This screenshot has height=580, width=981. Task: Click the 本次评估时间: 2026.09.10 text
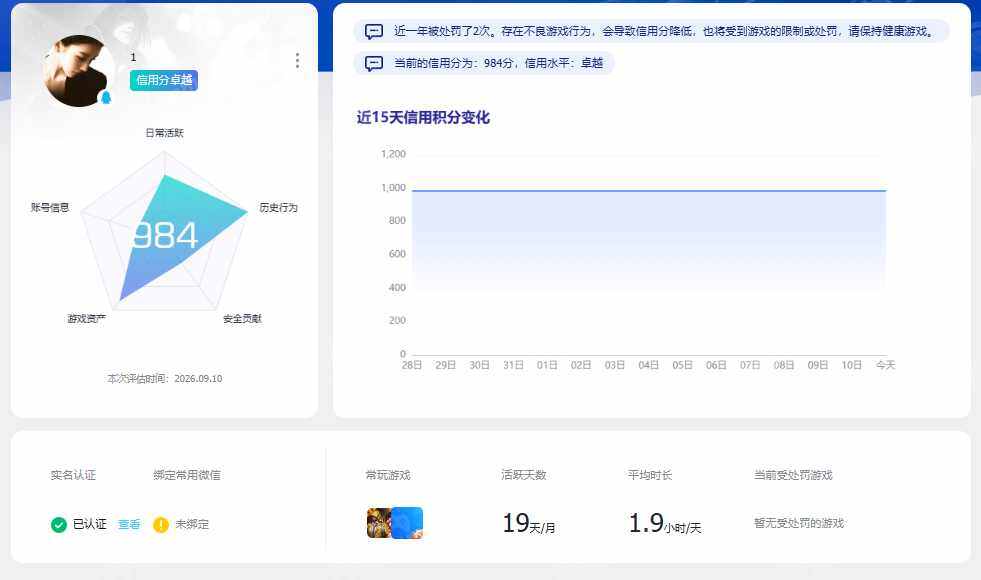[x=165, y=379]
